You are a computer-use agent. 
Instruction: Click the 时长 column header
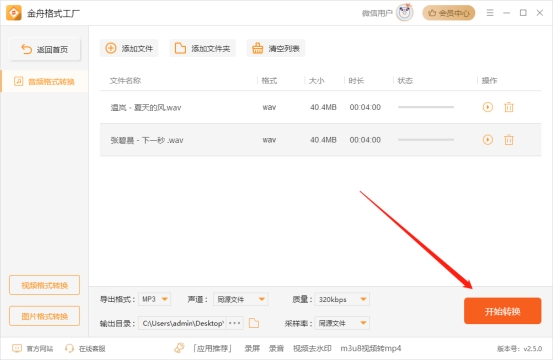[356, 81]
